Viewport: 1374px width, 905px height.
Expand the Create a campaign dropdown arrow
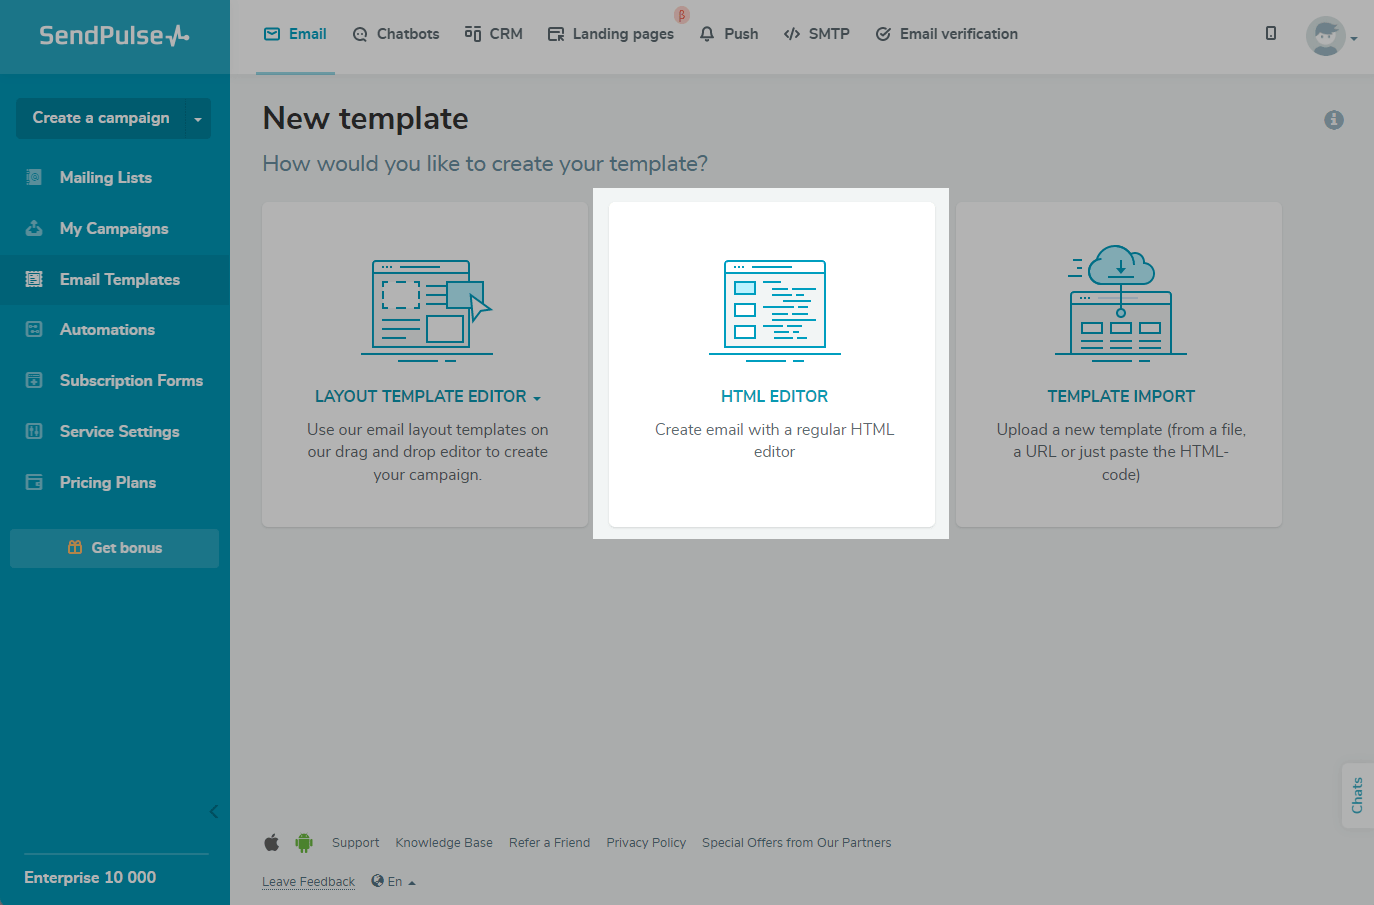pyautogui.click(x=198, y=119)
